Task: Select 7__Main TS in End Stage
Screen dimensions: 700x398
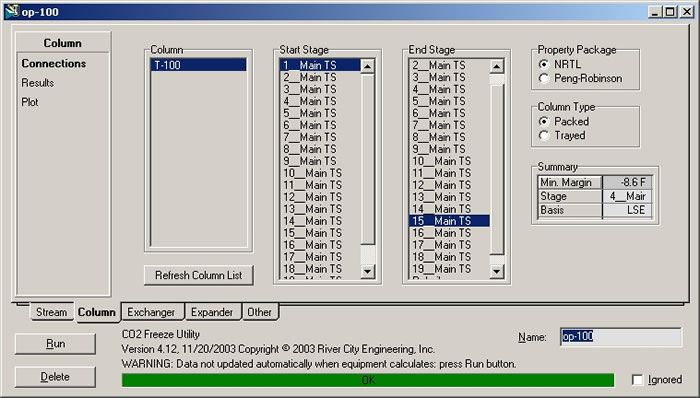Action: pos(449,125)
